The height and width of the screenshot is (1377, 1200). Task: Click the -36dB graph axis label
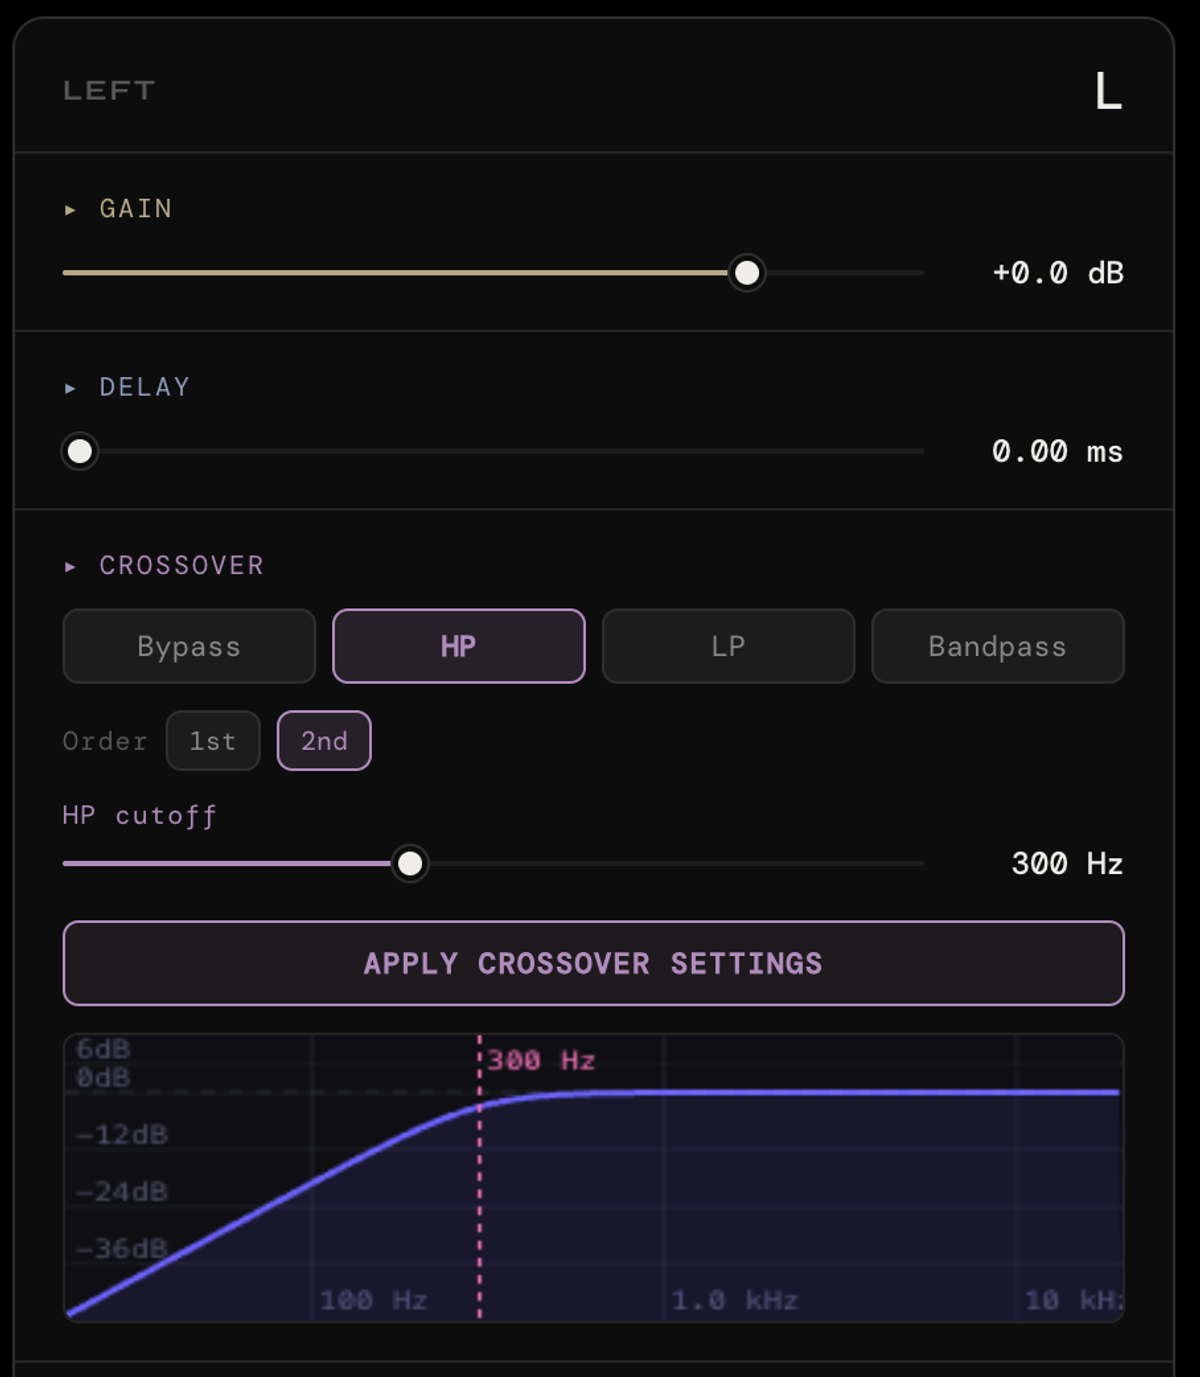tap(122, 1249)
